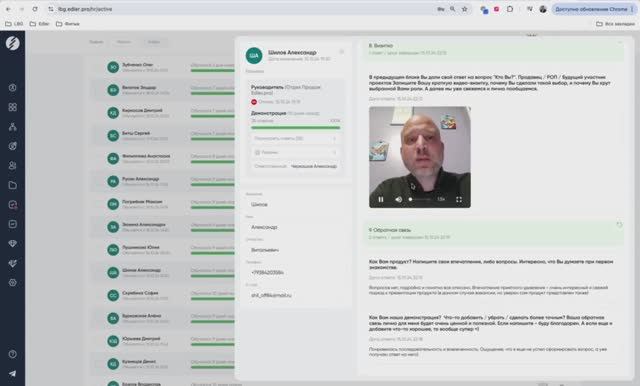The image size is (640, 386).
Task: Open Шилов Александр row in the list
Action: [x=163, y=273]
